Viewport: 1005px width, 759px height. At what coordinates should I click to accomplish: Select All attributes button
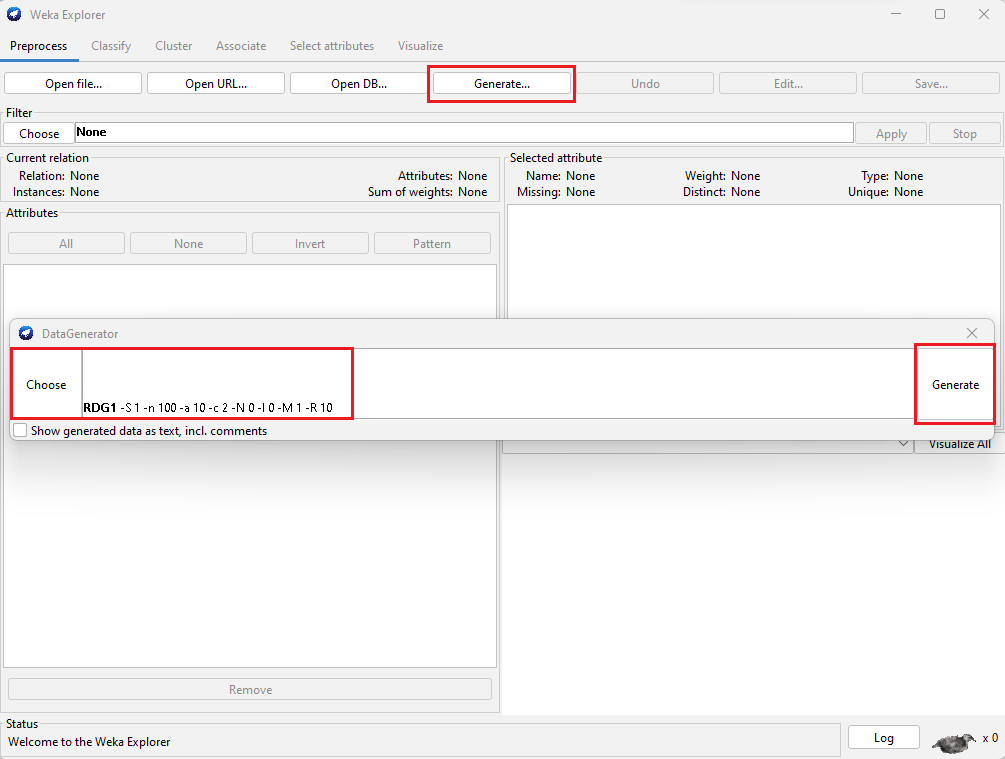tap(66, 244)
